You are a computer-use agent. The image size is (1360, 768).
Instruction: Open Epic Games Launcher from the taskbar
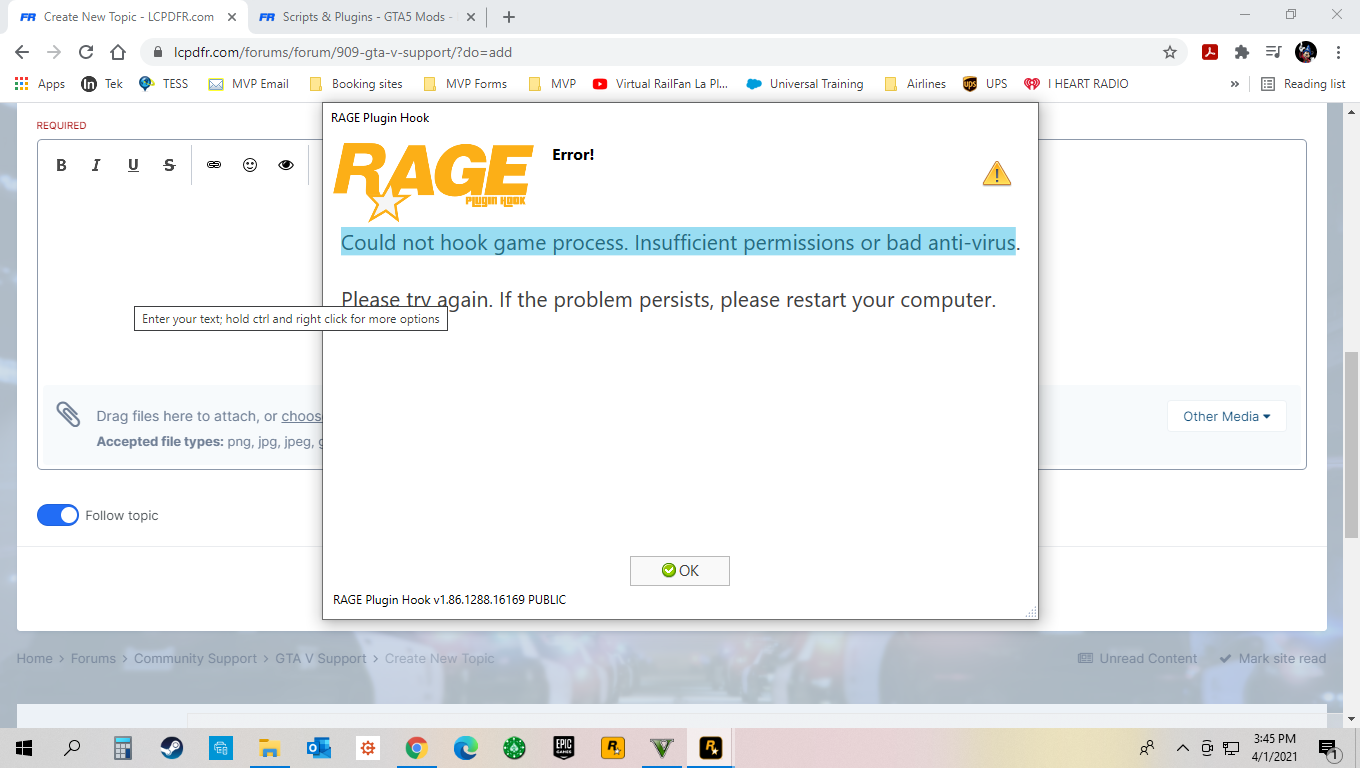(564, 747)
